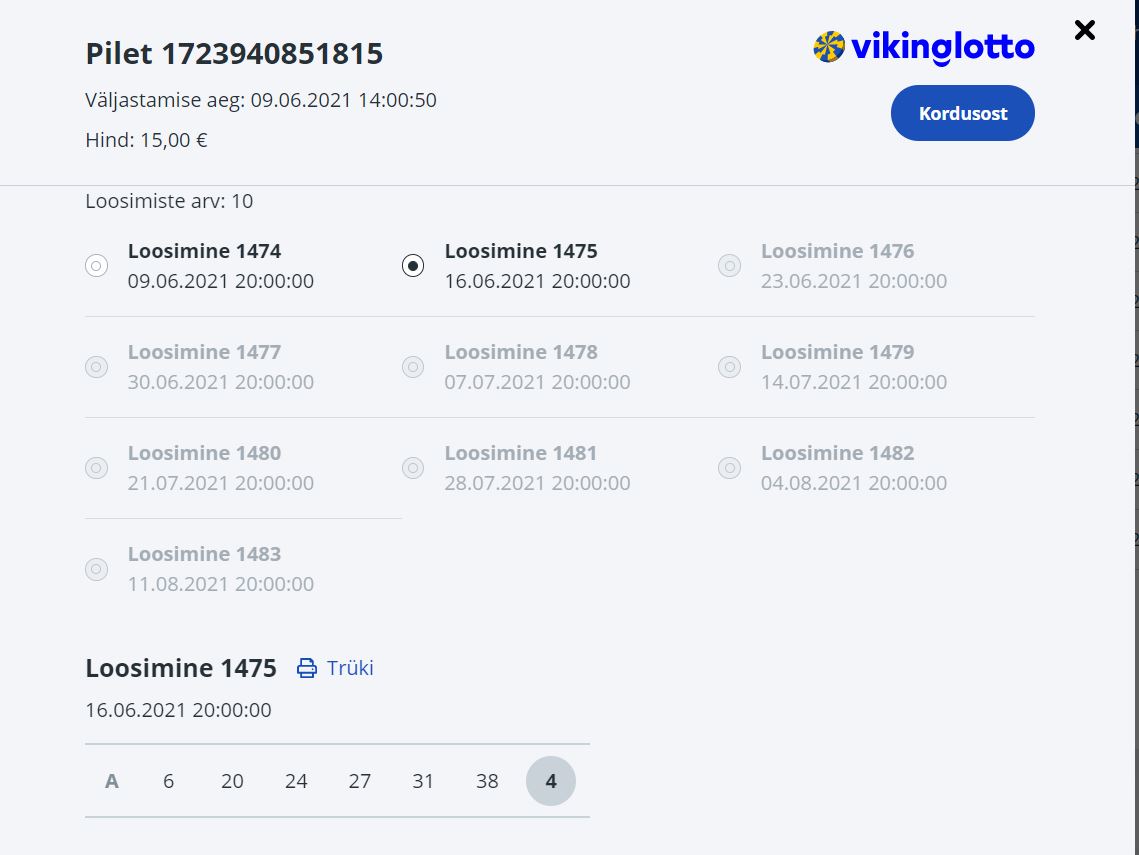1139x855 pixels.
Task: Click the Vikinglotto logo
Action: (x=924, y=47)
